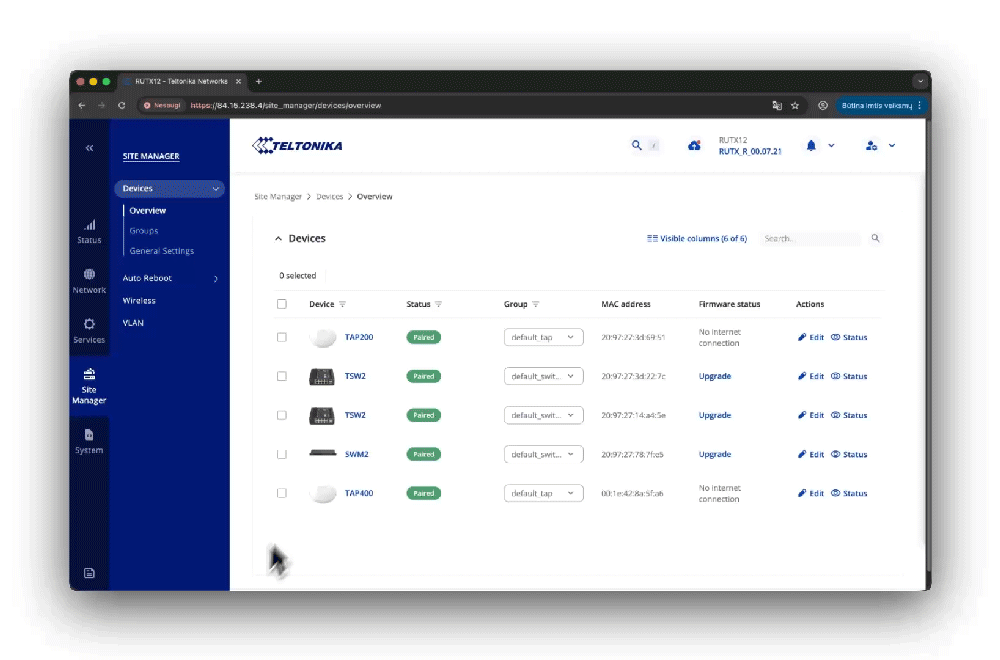1000x660 pixels.
Task: Click the devices Search input field
Action: [x=810, y=239]
